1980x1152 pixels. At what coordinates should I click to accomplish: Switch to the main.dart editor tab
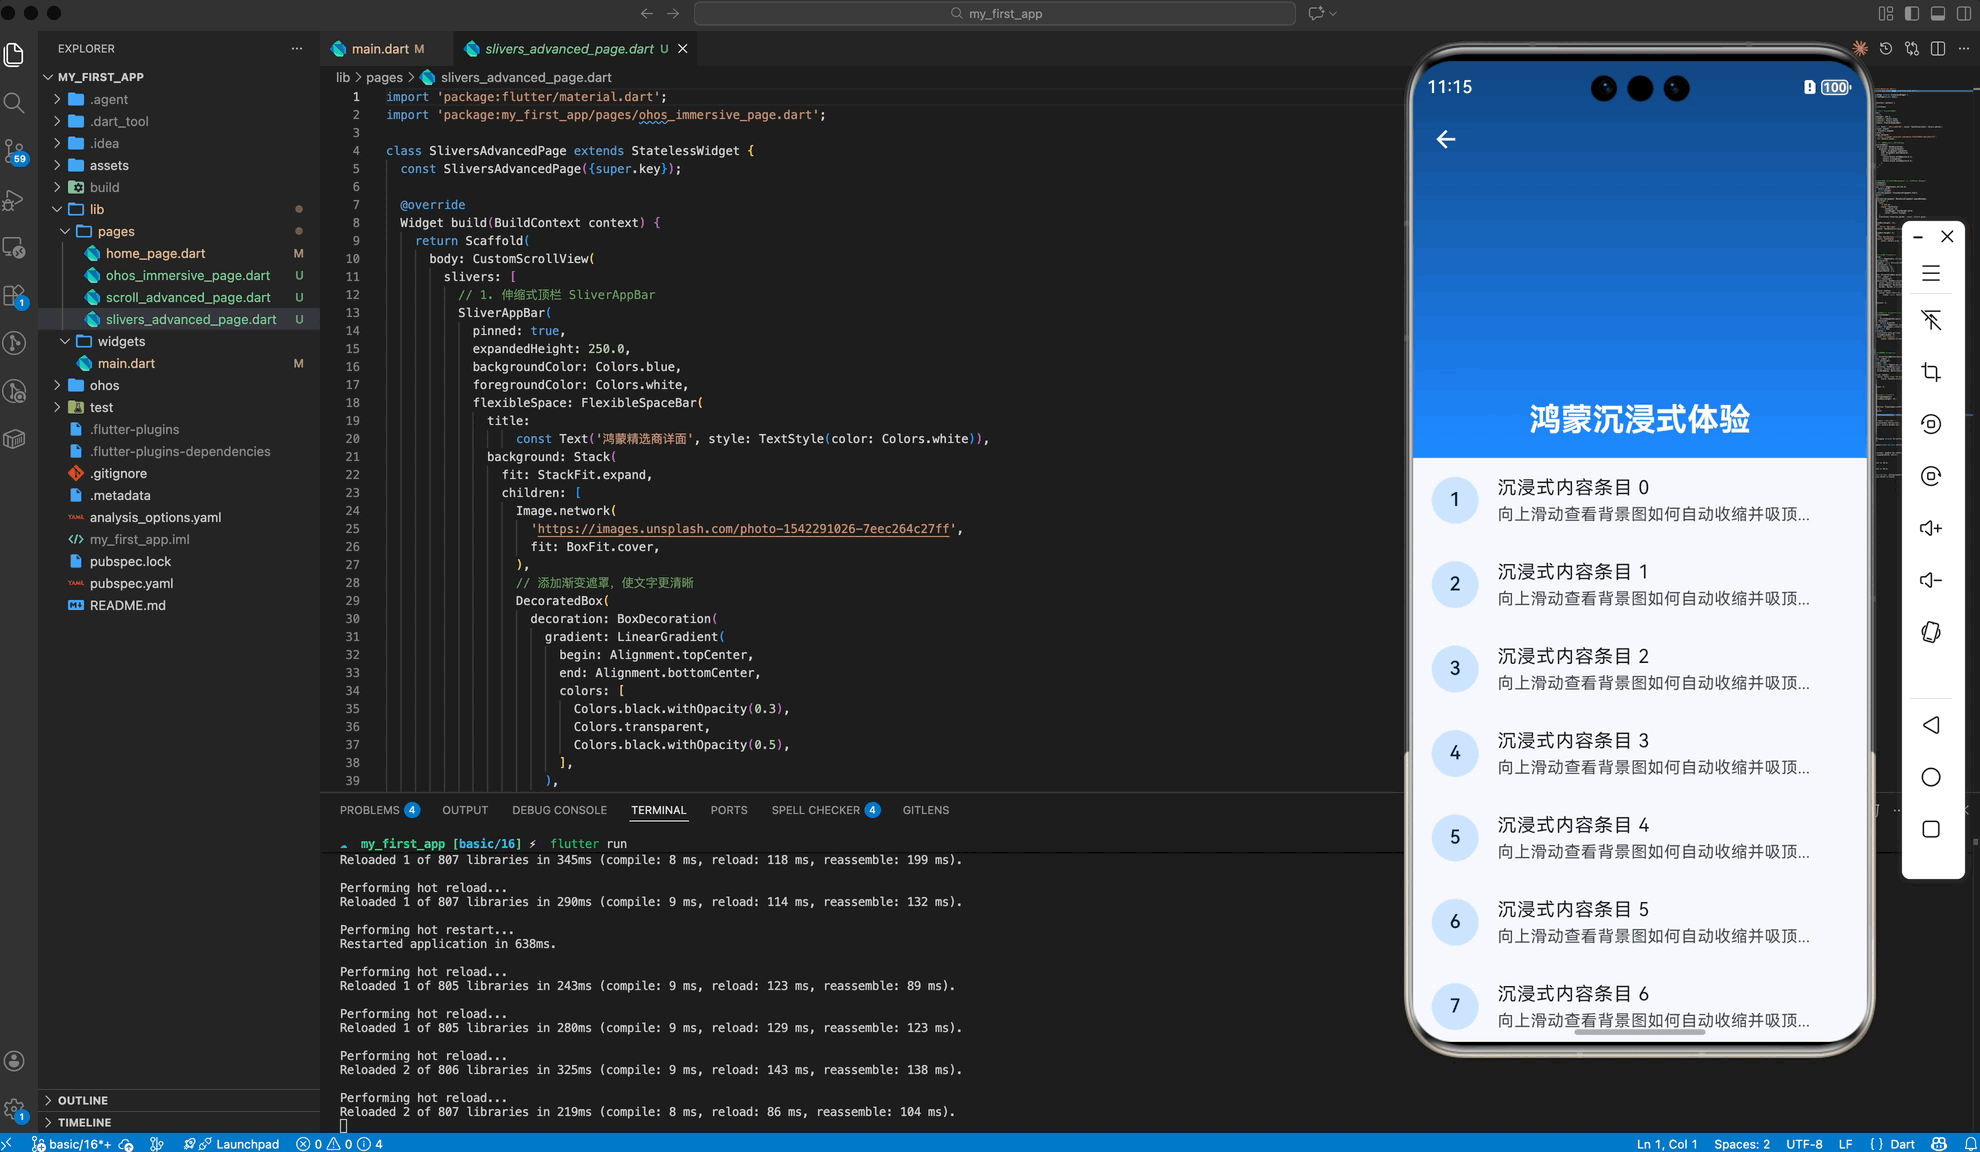[380, 49]
